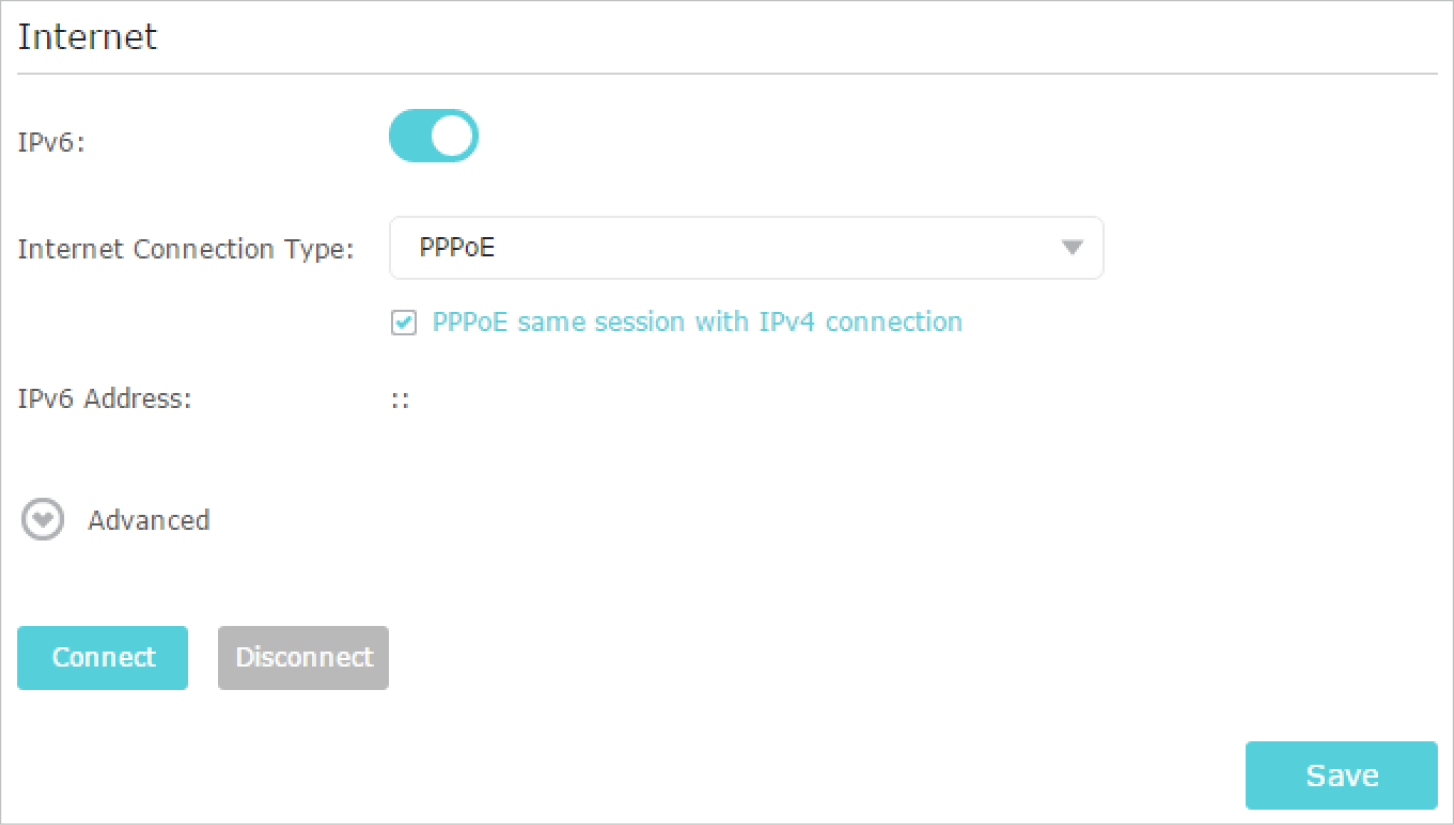
Task: Toggle the IPv6 switch off
Action: tap(433, 136)
